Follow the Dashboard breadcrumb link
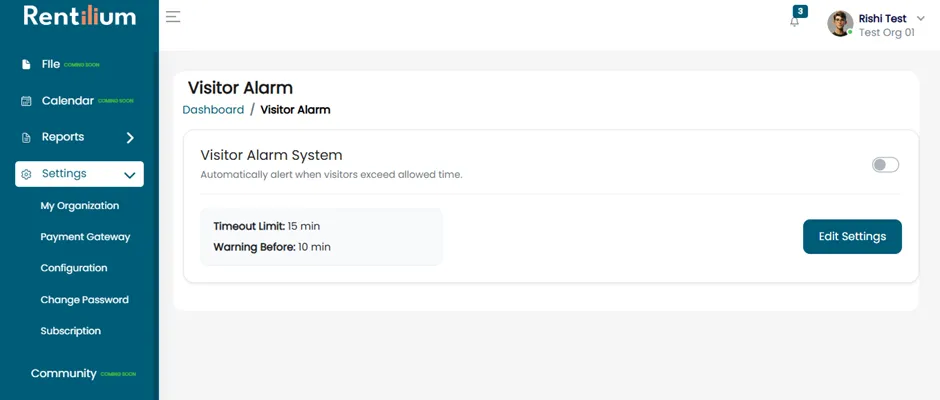940x400 pixels. [213, 110]
